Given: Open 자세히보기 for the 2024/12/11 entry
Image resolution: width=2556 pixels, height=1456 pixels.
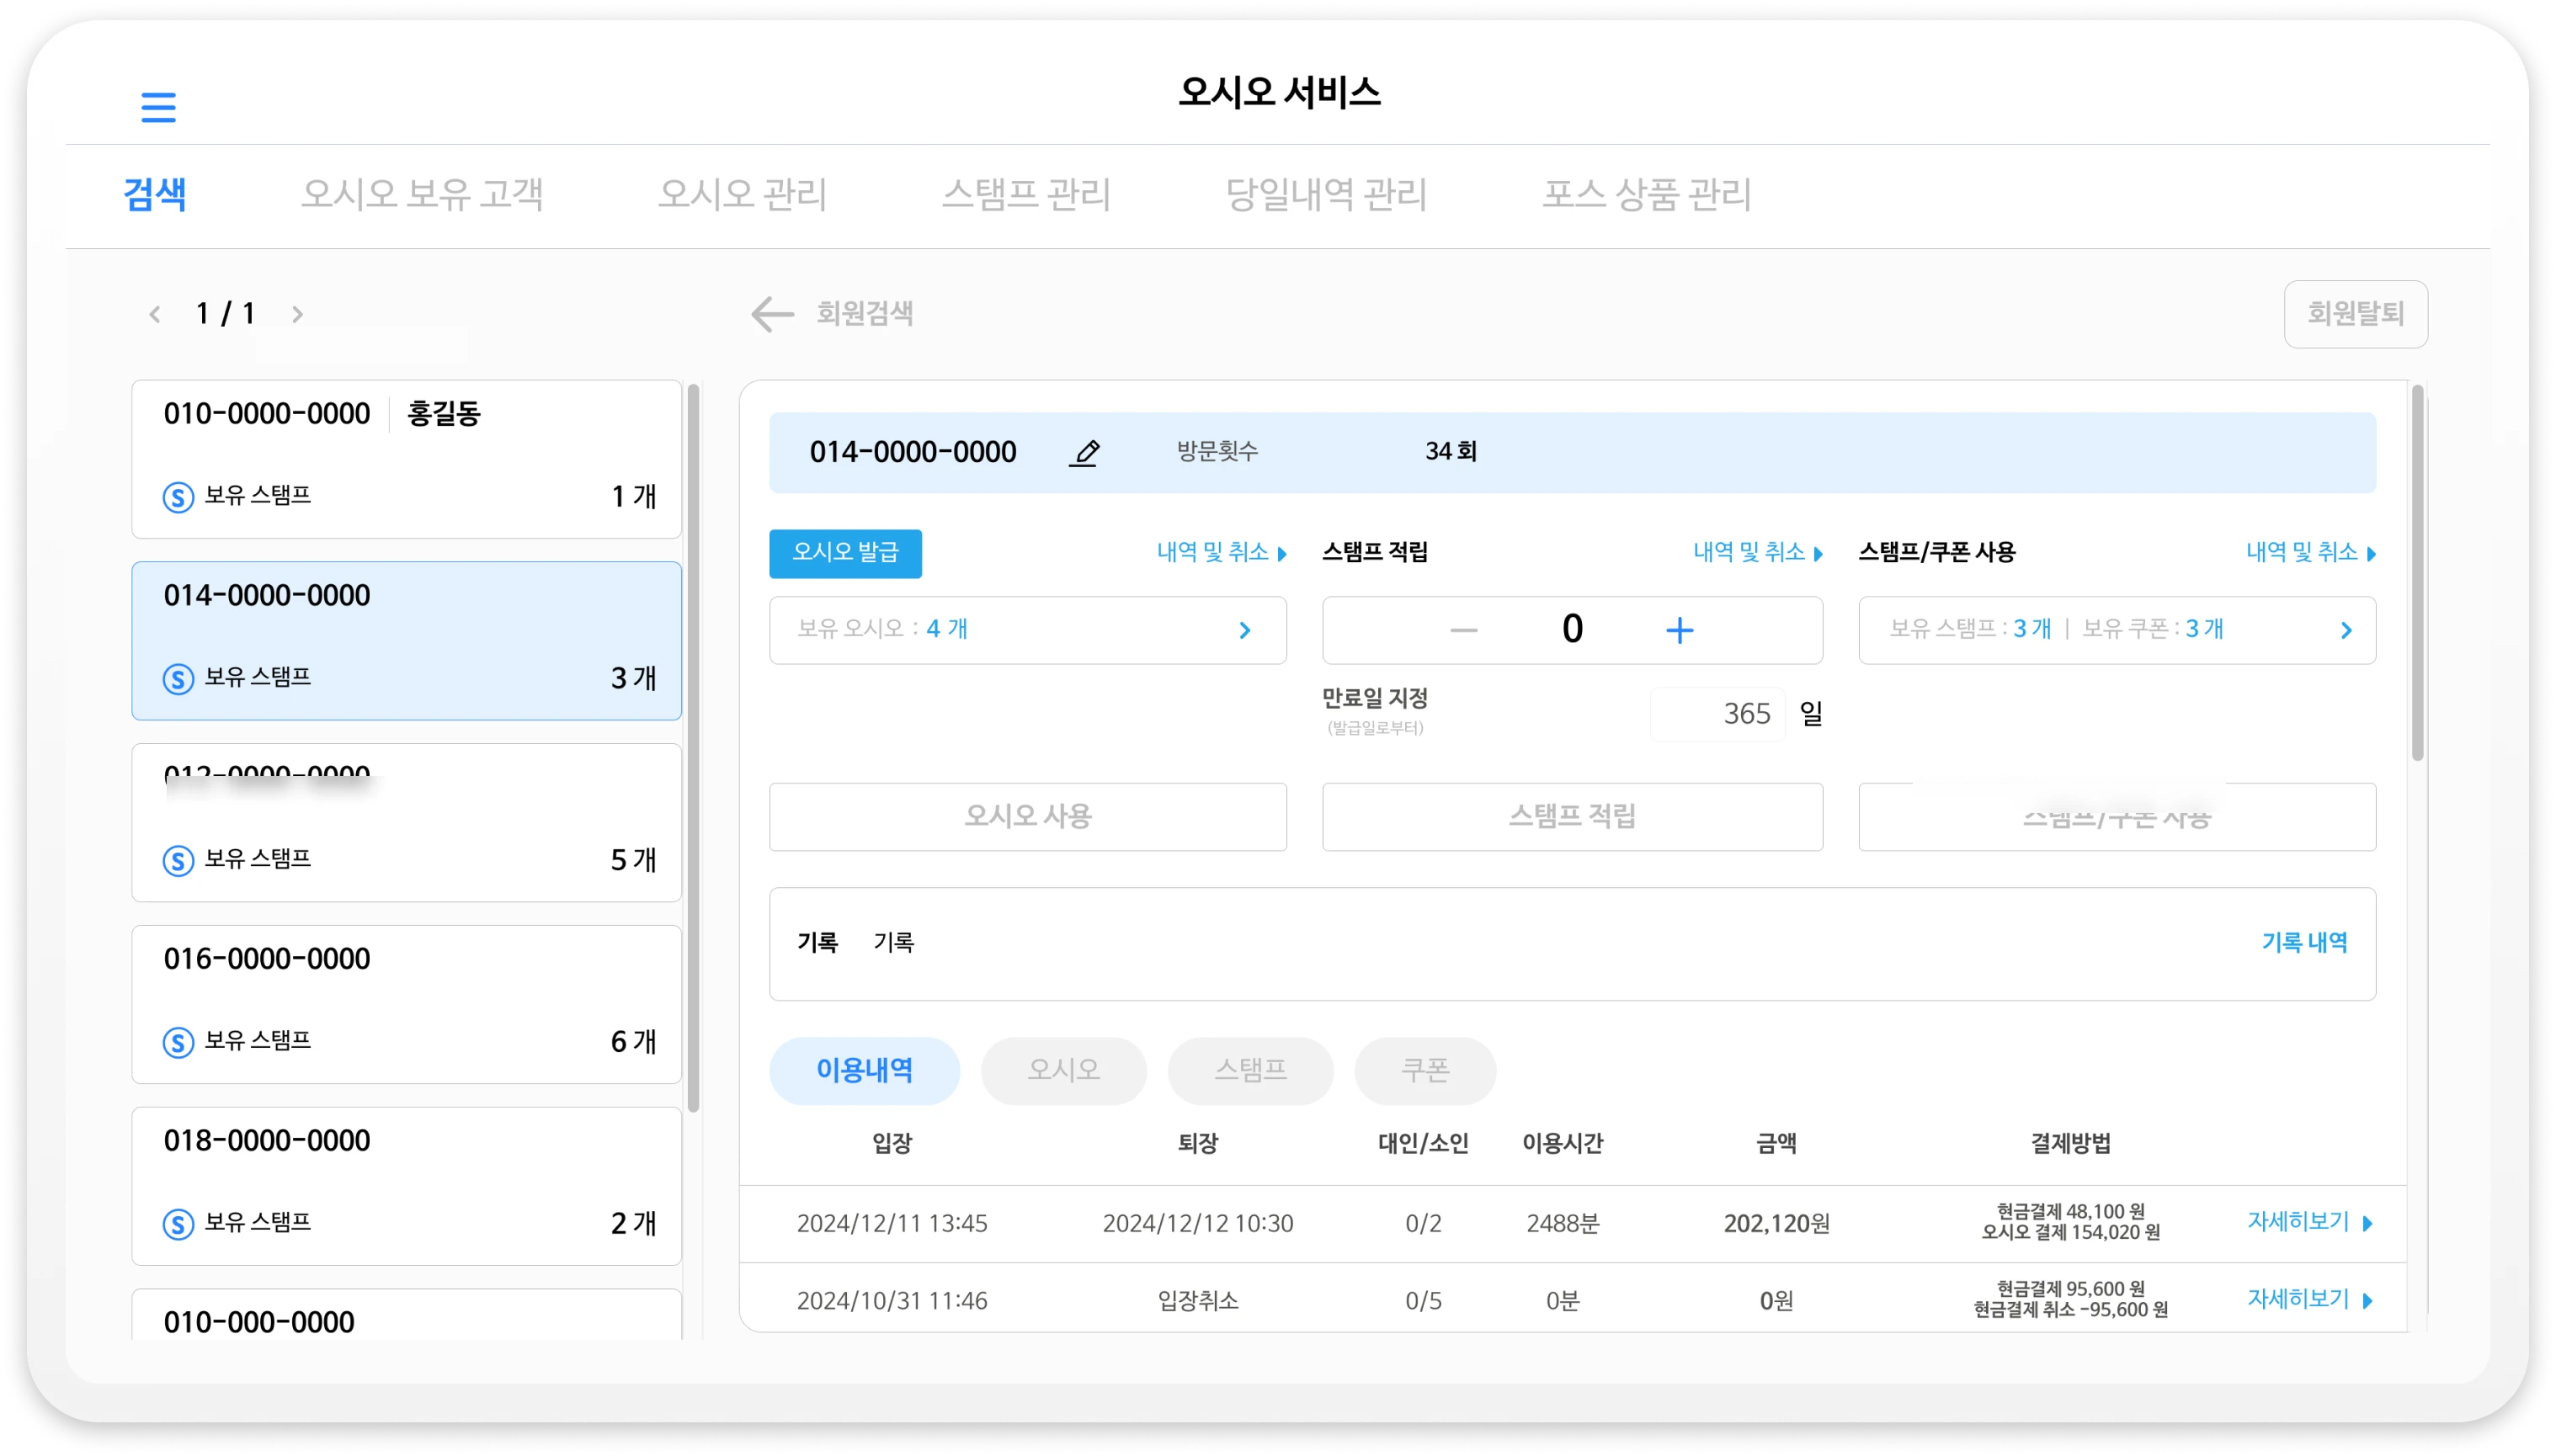Looking at the screenshot, I should click(x=2309, y=1222).
